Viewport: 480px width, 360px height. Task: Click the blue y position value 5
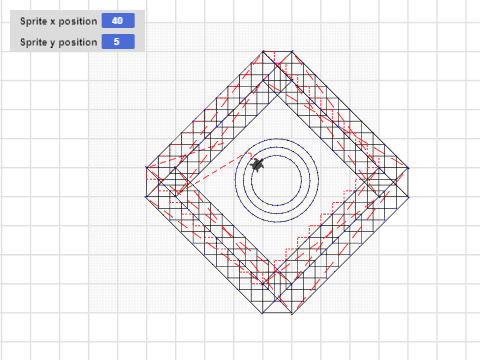click(x=118, y=42)
